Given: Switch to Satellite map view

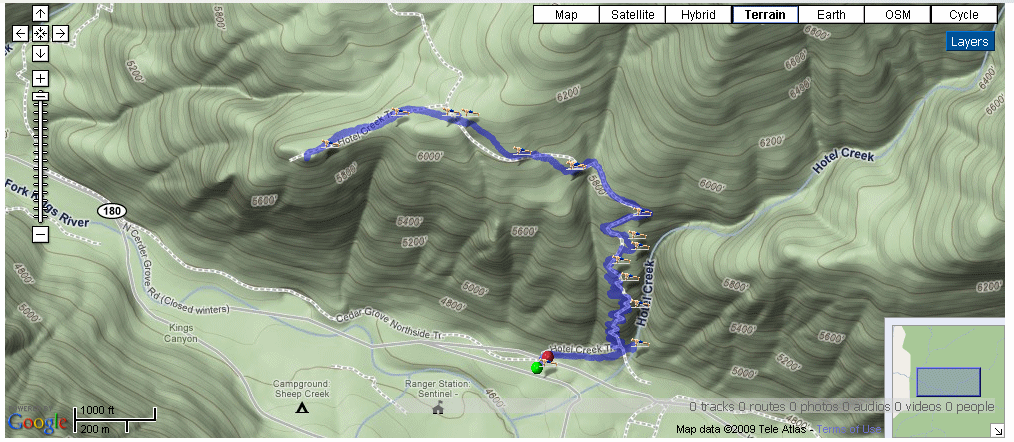Looking at the screenshot, I should [x=632, y=15].
